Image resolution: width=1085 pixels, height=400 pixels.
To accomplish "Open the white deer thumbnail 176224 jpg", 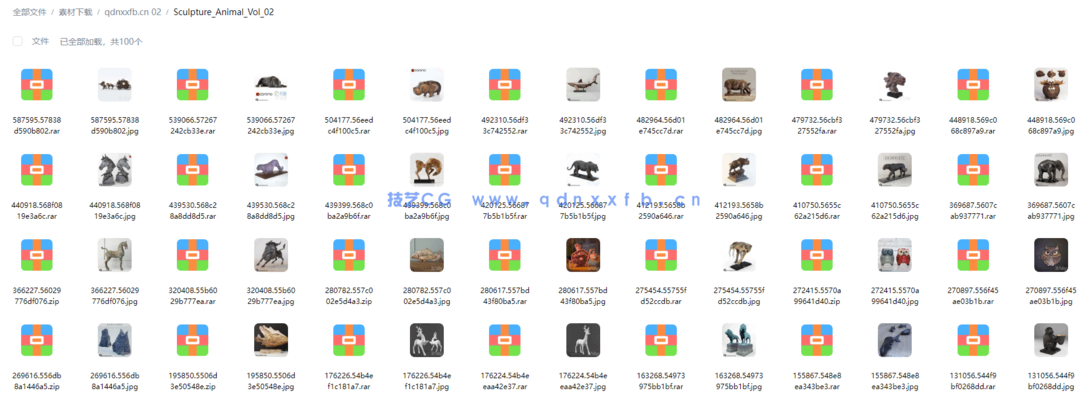I will (x=583, y=340).
